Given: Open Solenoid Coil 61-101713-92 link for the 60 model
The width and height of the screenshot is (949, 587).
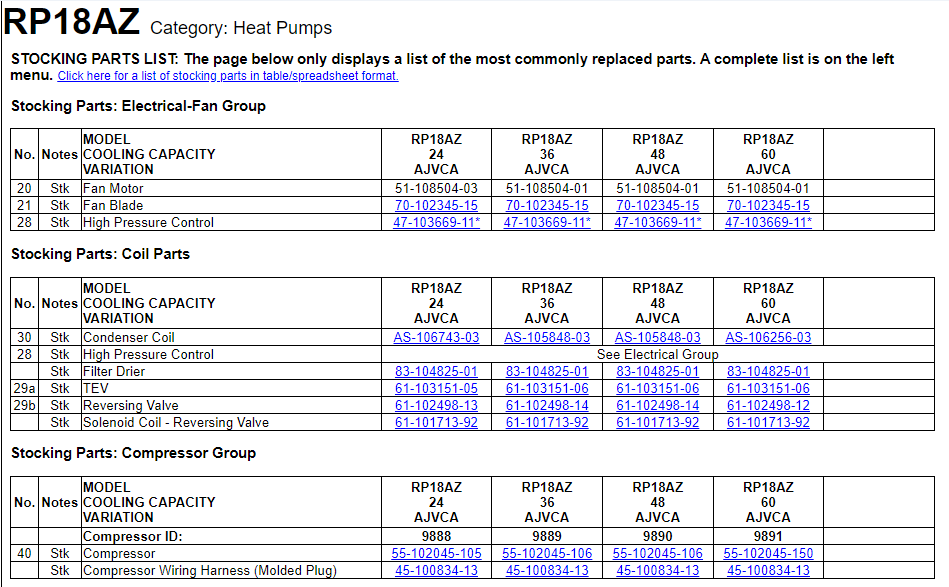Looking at the screenshot, I should pos(768,422).
